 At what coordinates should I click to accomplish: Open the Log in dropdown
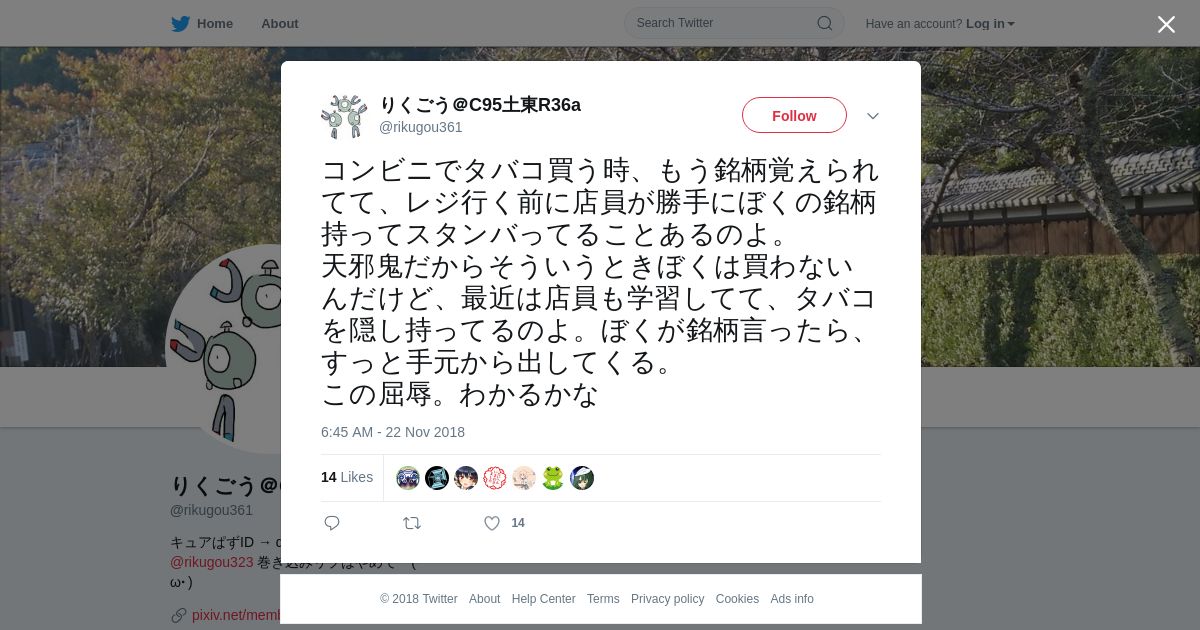[x=990, y=23]
